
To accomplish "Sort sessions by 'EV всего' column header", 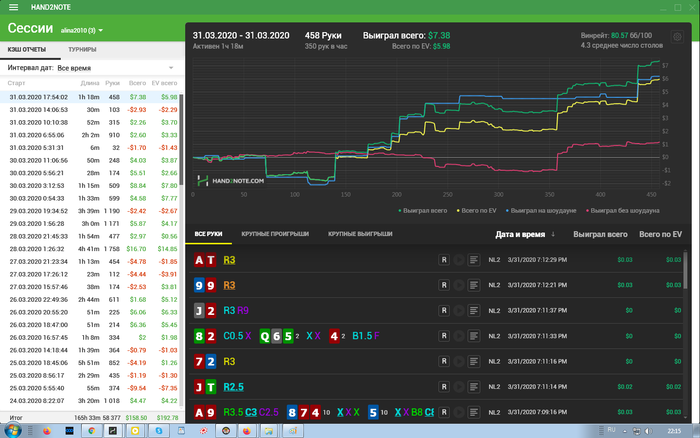I will coord(164,83).
